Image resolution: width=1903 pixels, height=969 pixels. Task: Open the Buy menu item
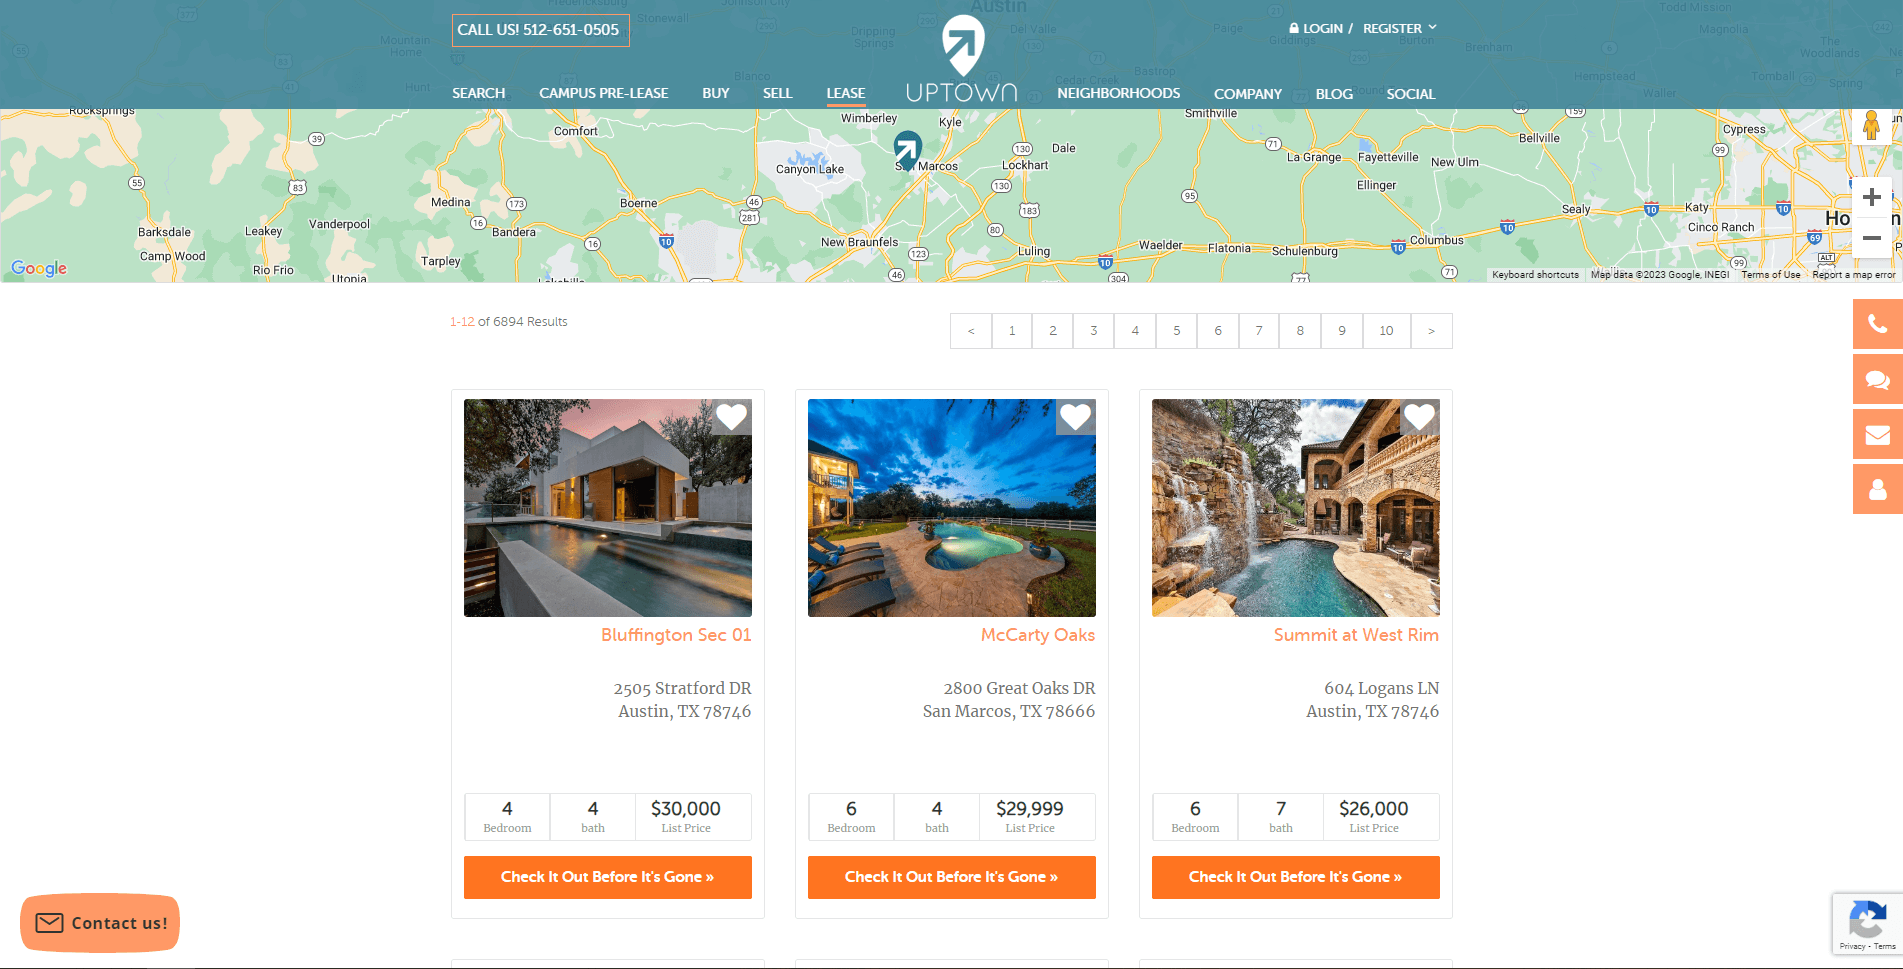coord(716,93)
